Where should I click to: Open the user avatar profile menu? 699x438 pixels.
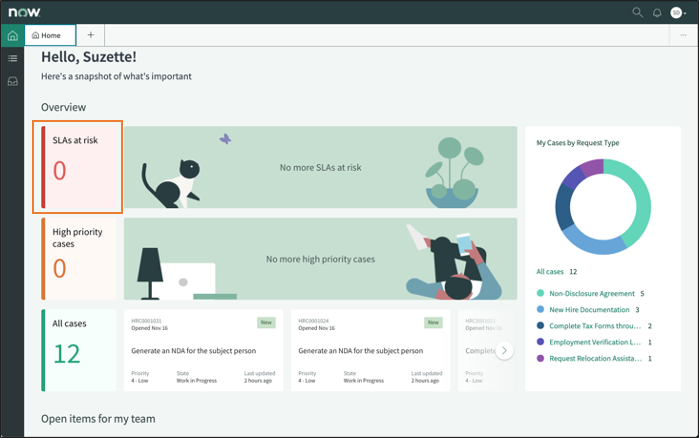[678, 12]
